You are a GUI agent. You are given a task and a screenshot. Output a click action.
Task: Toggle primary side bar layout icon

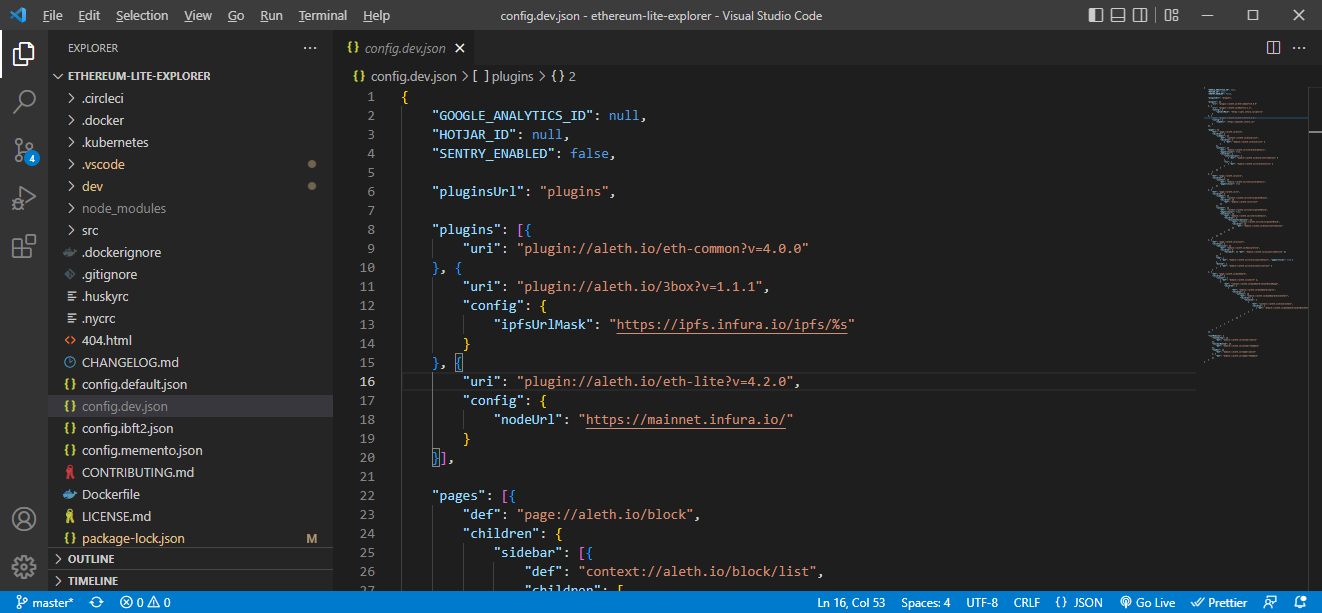coord(1096,15)
